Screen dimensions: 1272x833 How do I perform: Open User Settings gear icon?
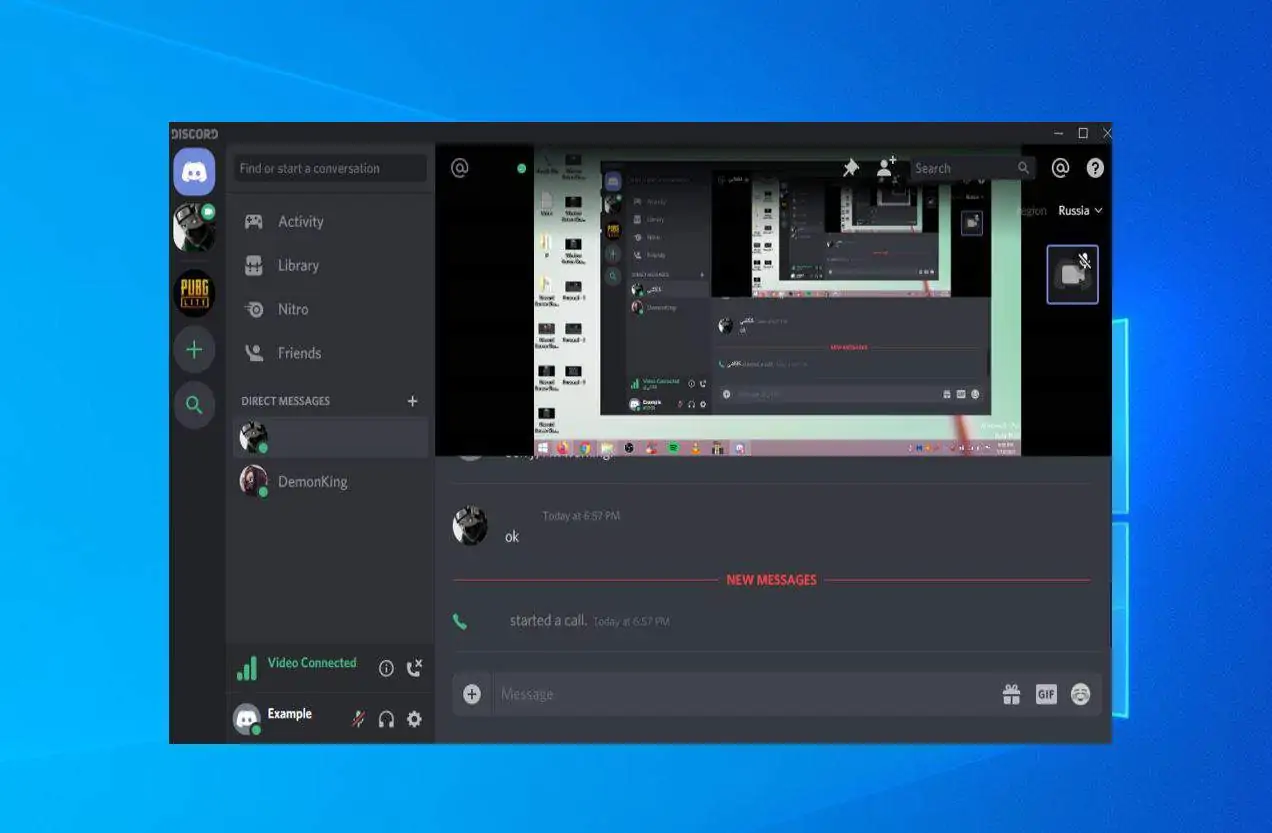pos(414,719)
